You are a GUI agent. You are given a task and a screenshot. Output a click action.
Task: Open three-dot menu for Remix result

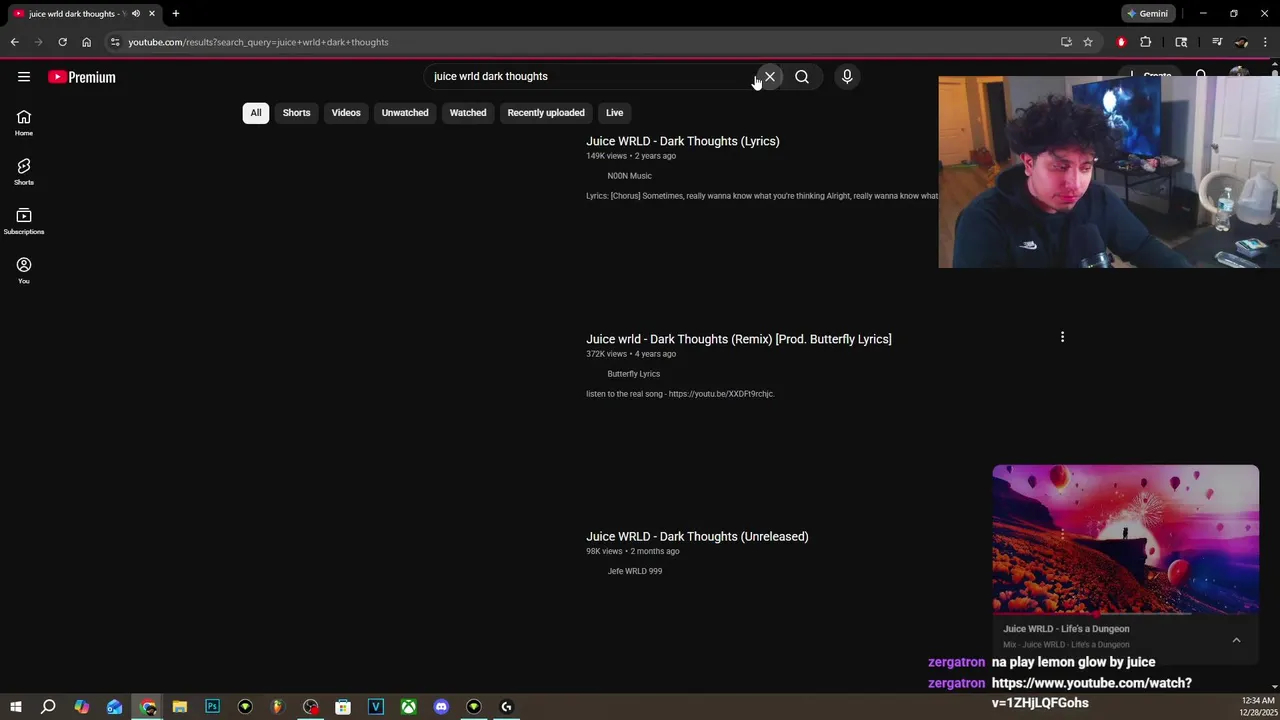pyautogui.click(x=1062, y=337)
